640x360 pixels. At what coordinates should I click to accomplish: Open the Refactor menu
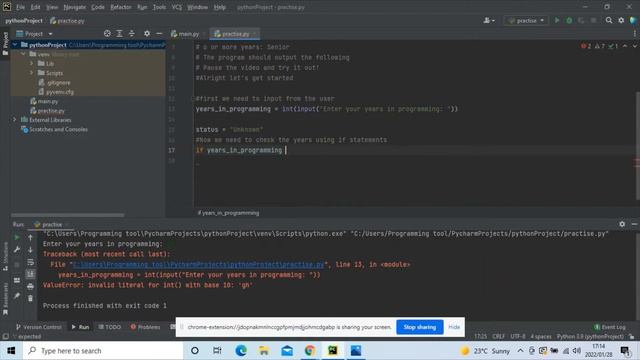(121, 7)
